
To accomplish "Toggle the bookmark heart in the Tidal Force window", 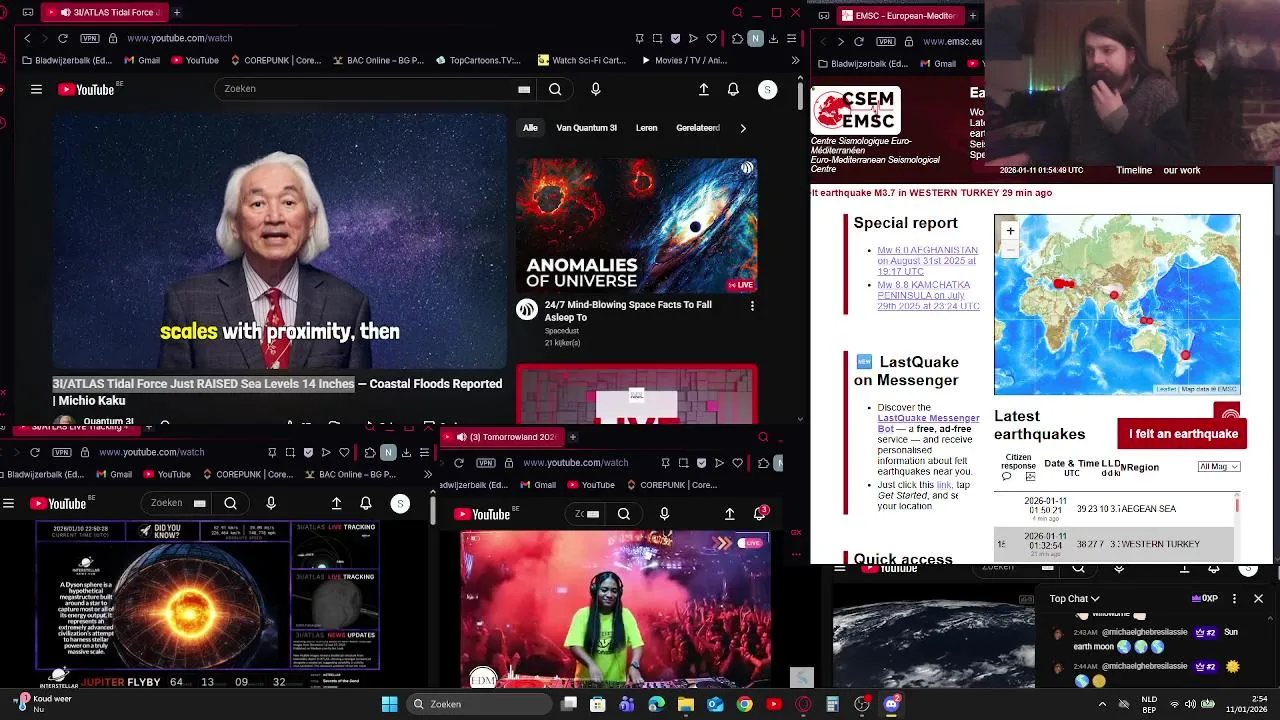I will [711, 38].
